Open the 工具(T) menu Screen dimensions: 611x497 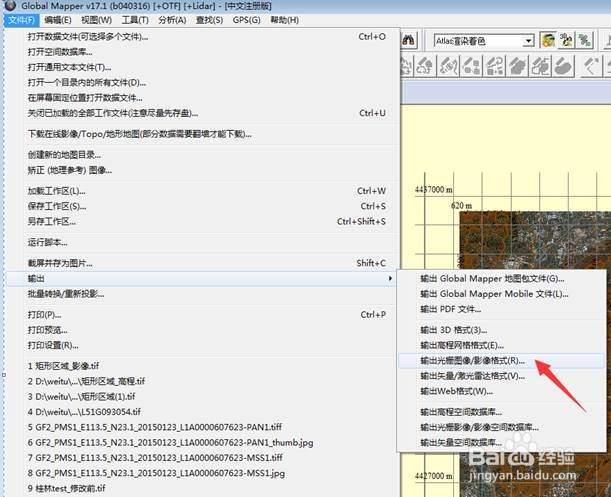point(135,20)
